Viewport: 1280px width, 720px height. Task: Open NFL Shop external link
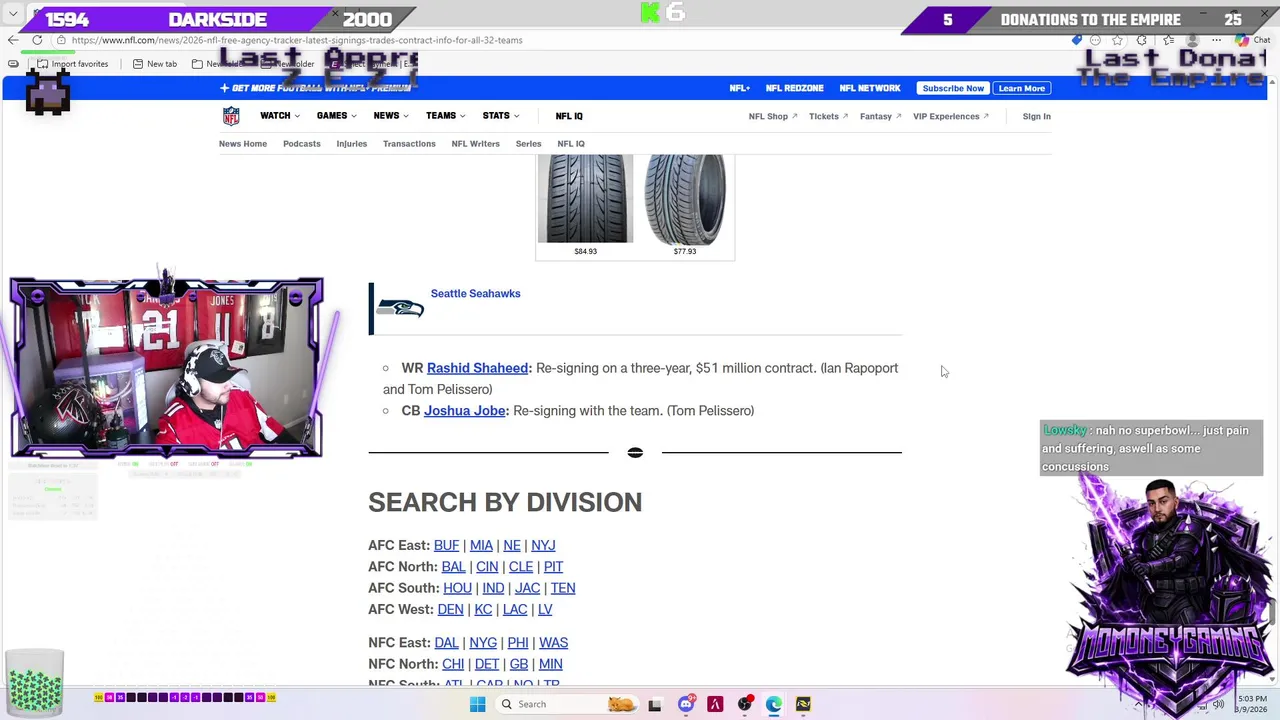pyautogui.click(x=773, y=116)
